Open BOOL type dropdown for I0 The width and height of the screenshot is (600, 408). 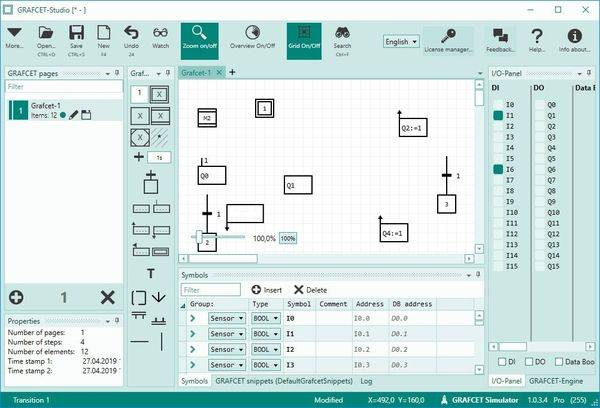tap(266, 318)
